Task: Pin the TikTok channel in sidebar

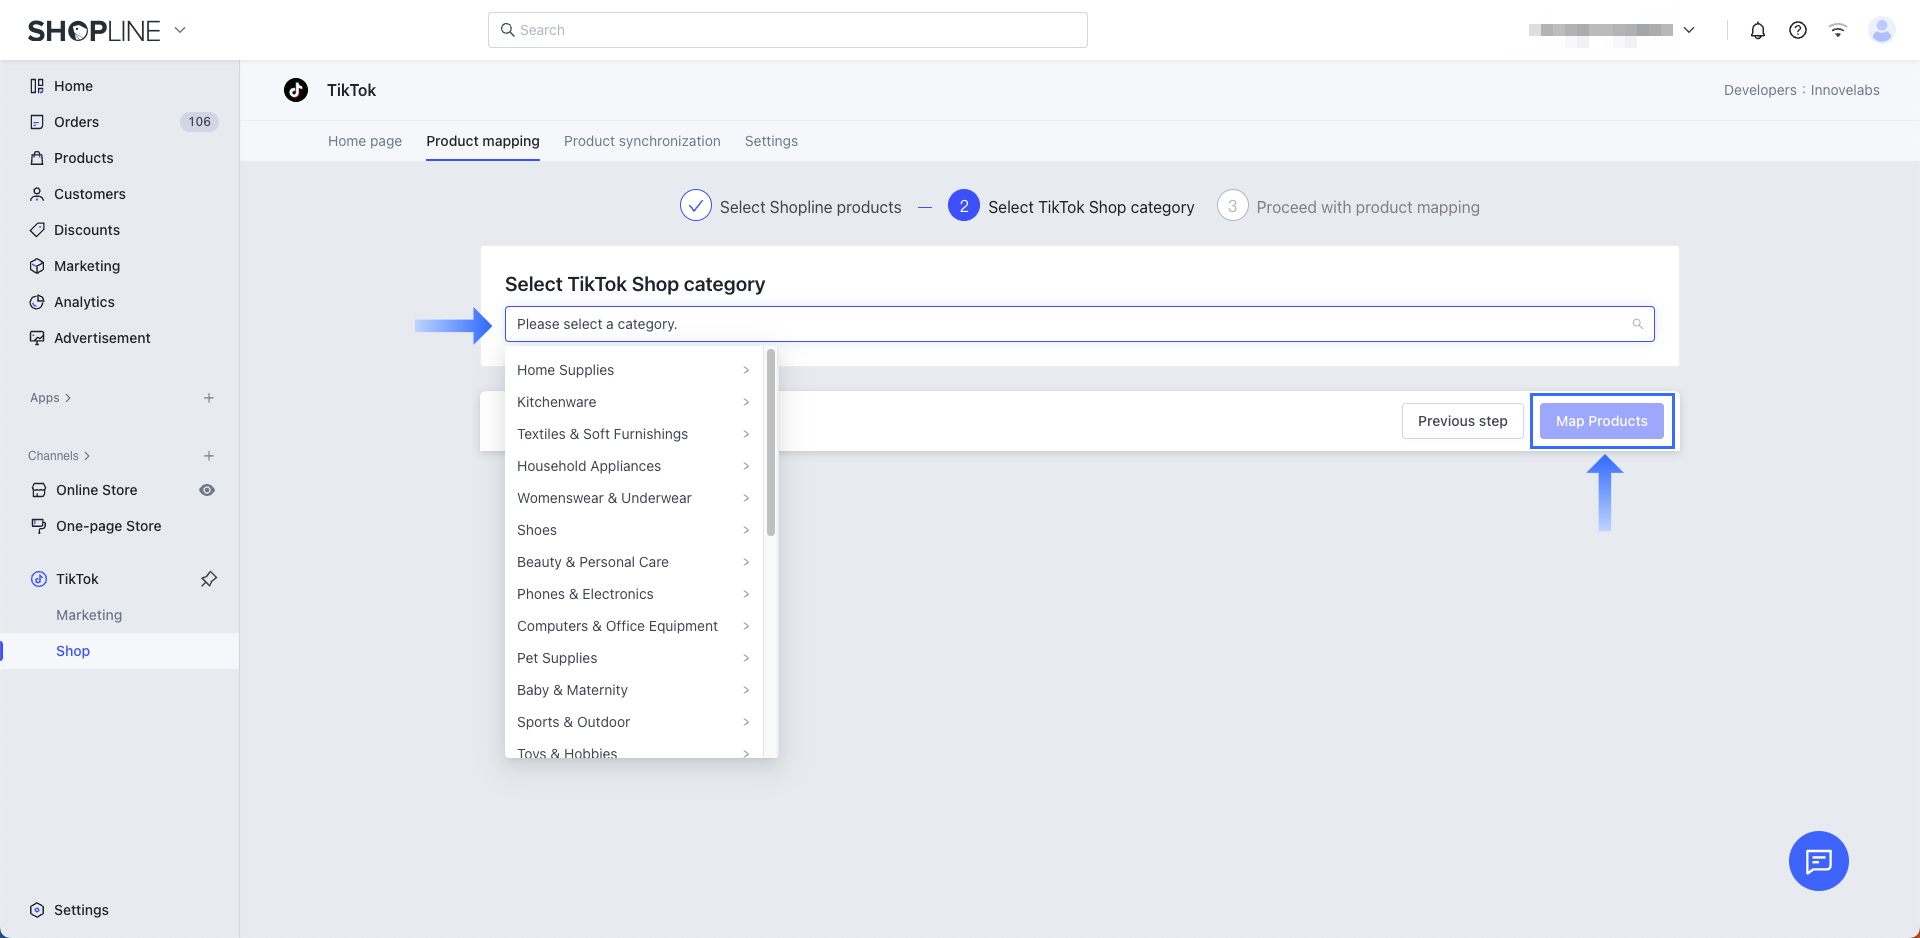Action: coord(208,579)
